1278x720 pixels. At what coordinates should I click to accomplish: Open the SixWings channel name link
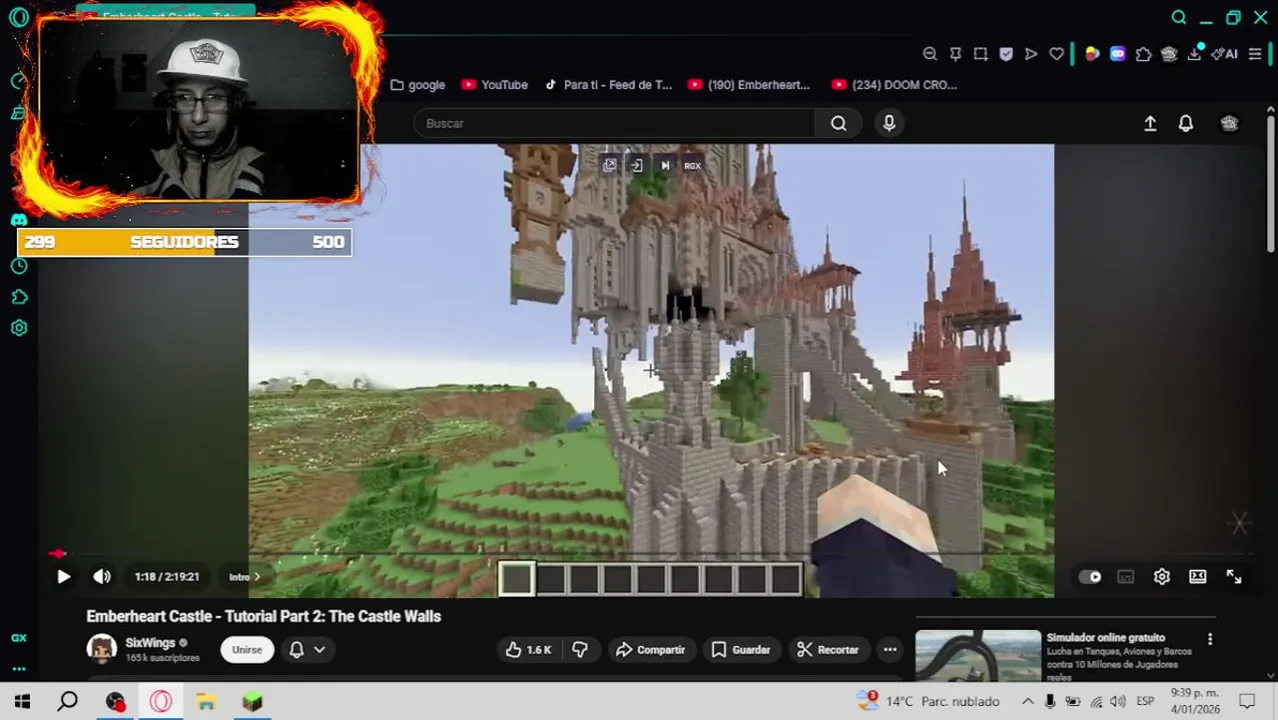150,643
